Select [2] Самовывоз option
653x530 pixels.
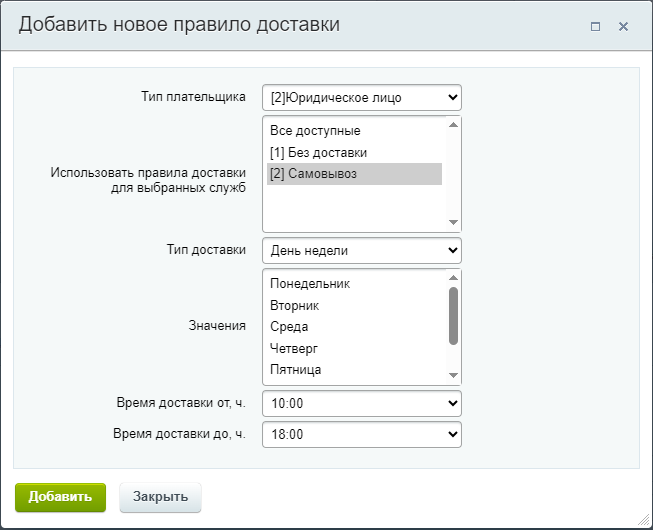[354, 174]
